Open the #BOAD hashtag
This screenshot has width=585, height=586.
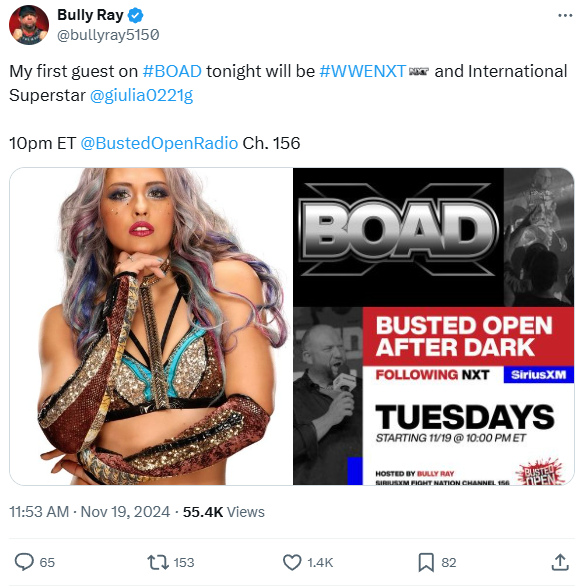pyautogui.click(x=172, y=71)
